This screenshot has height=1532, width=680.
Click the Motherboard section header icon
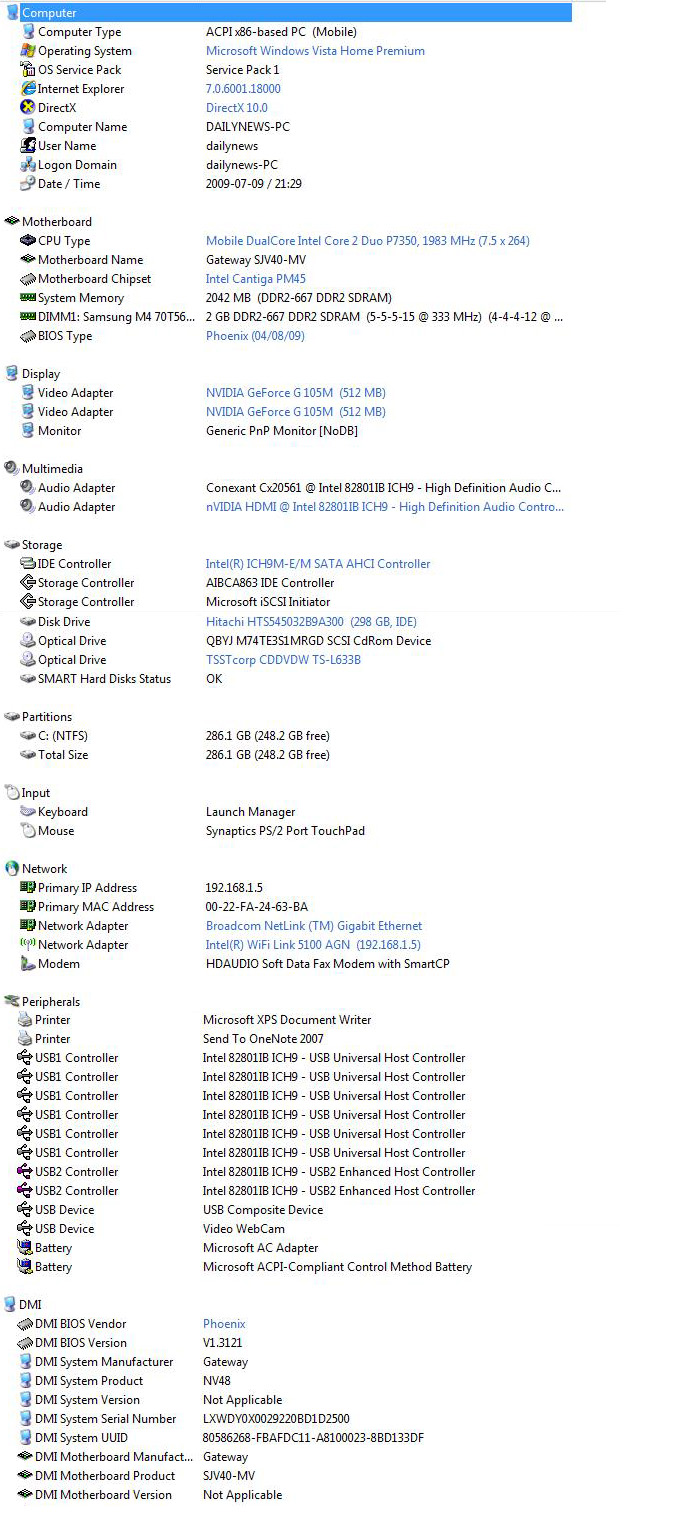(12, 222)
